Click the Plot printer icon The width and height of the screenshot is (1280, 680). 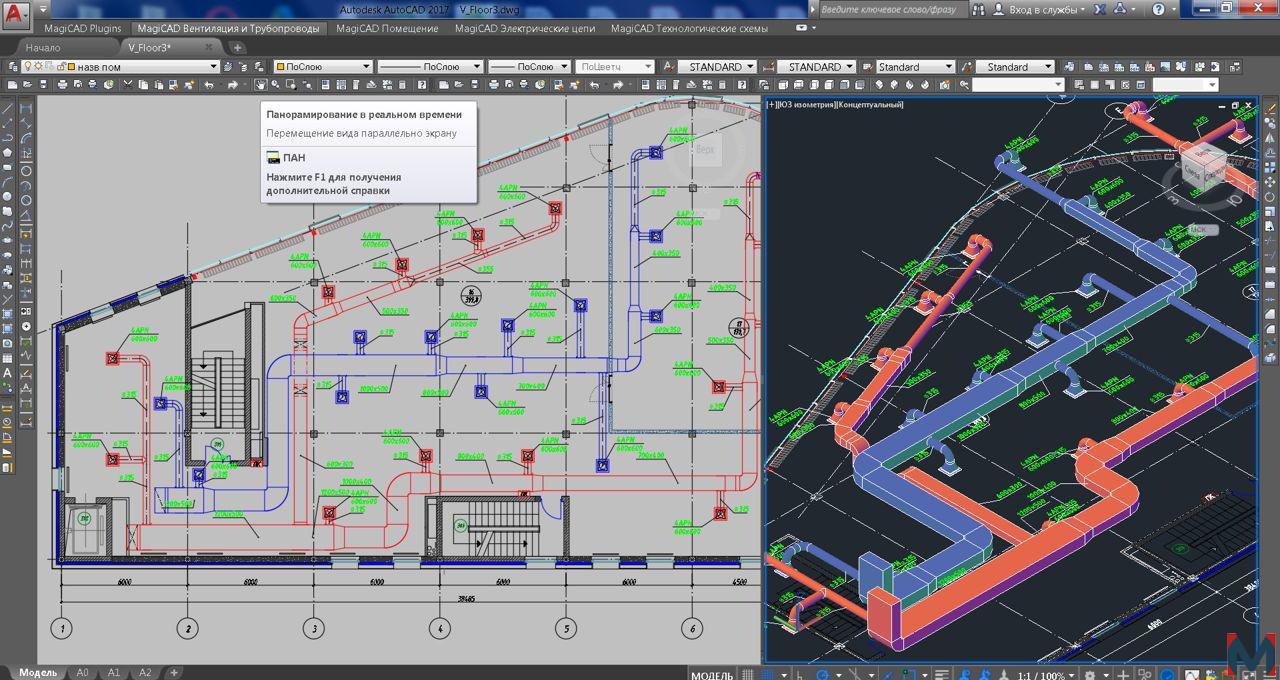pos(64,85)
